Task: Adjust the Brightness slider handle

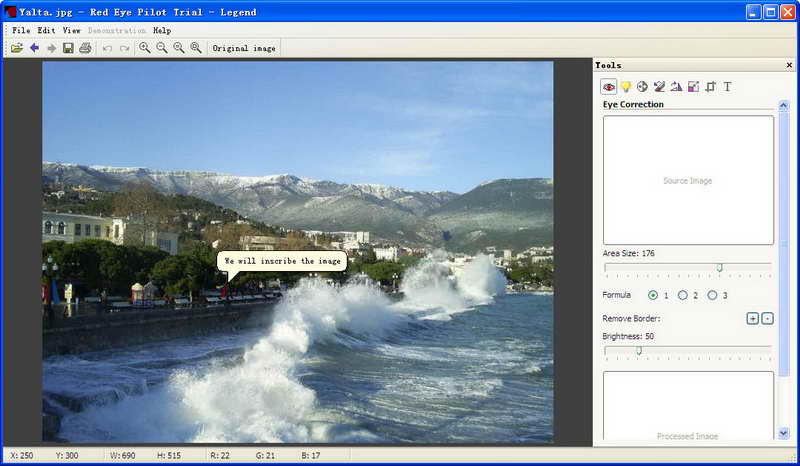Action: (x=639, y=351)
